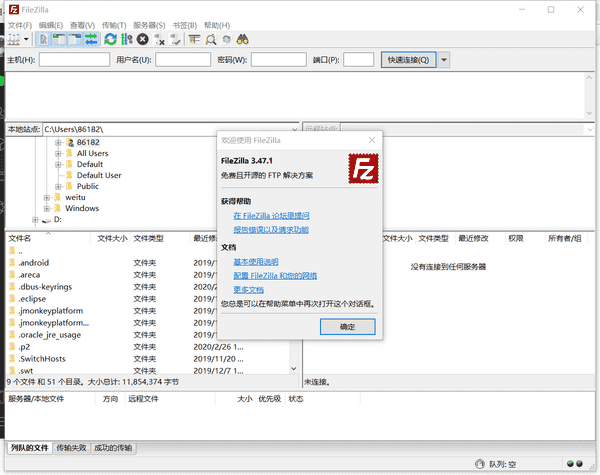This screenshot has width=600, height=475.
Task: Open local site path dropdown
Action: pos(294,129)
